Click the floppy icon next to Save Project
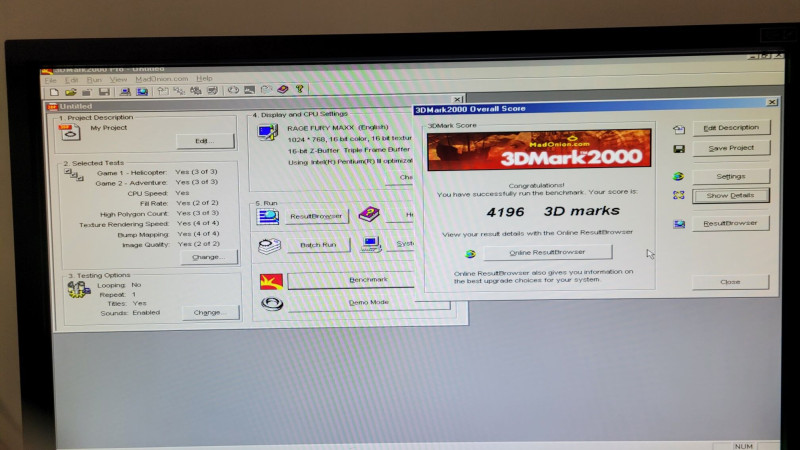This screenshot has height=450, width=800. coord(679,149)
